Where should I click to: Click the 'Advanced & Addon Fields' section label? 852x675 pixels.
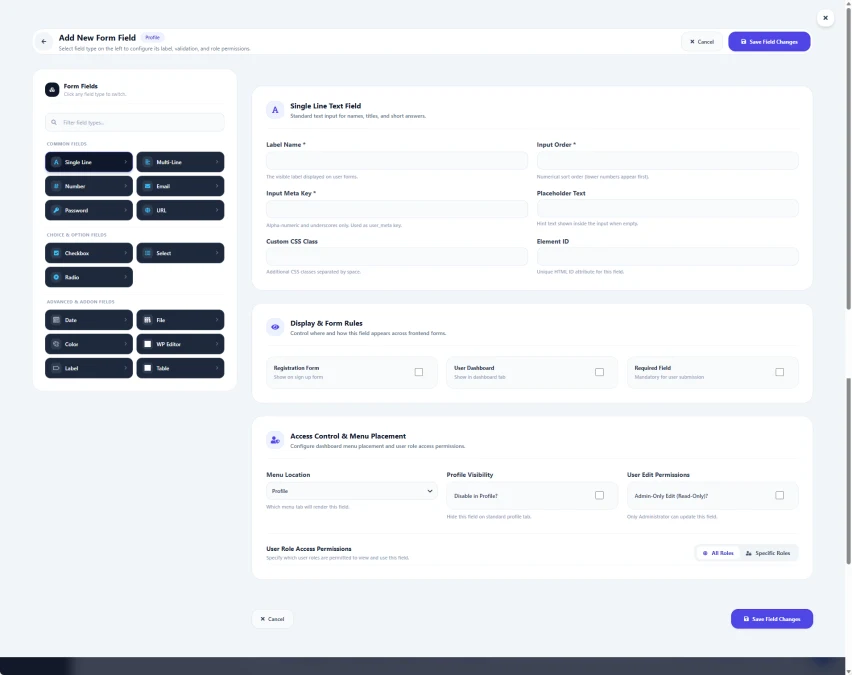coord(80,302)
